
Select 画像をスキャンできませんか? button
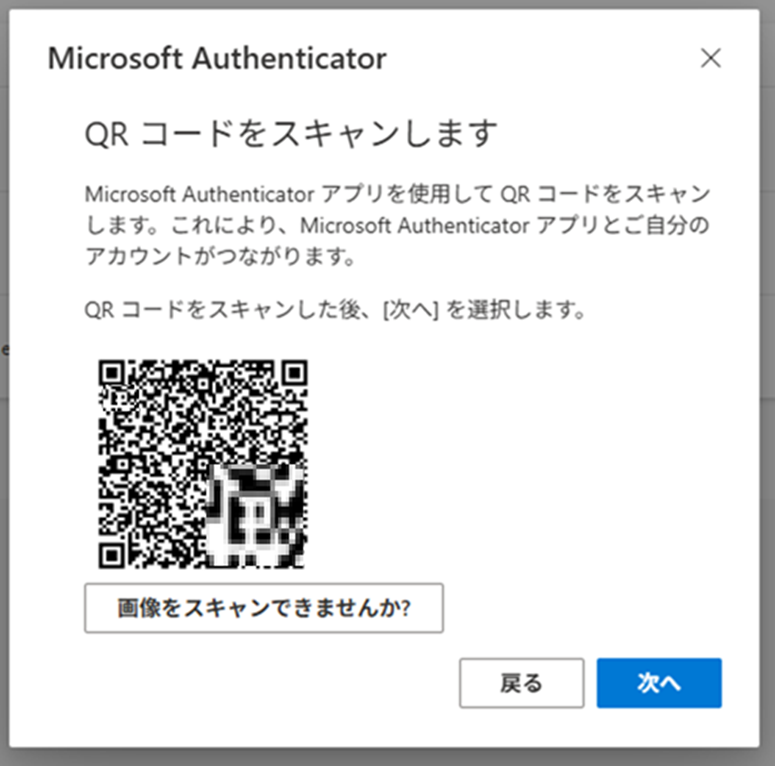[x=264, y=608]
